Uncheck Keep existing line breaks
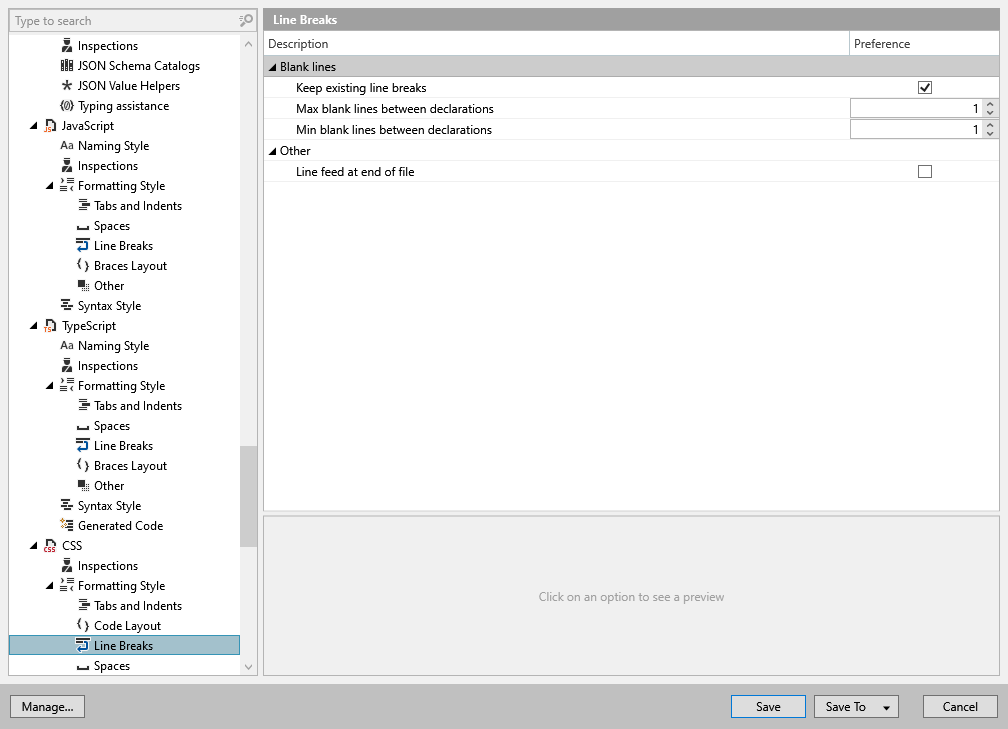Viewport: 1008px width, 729px height. pyautogui.click(x=925, y=87)
